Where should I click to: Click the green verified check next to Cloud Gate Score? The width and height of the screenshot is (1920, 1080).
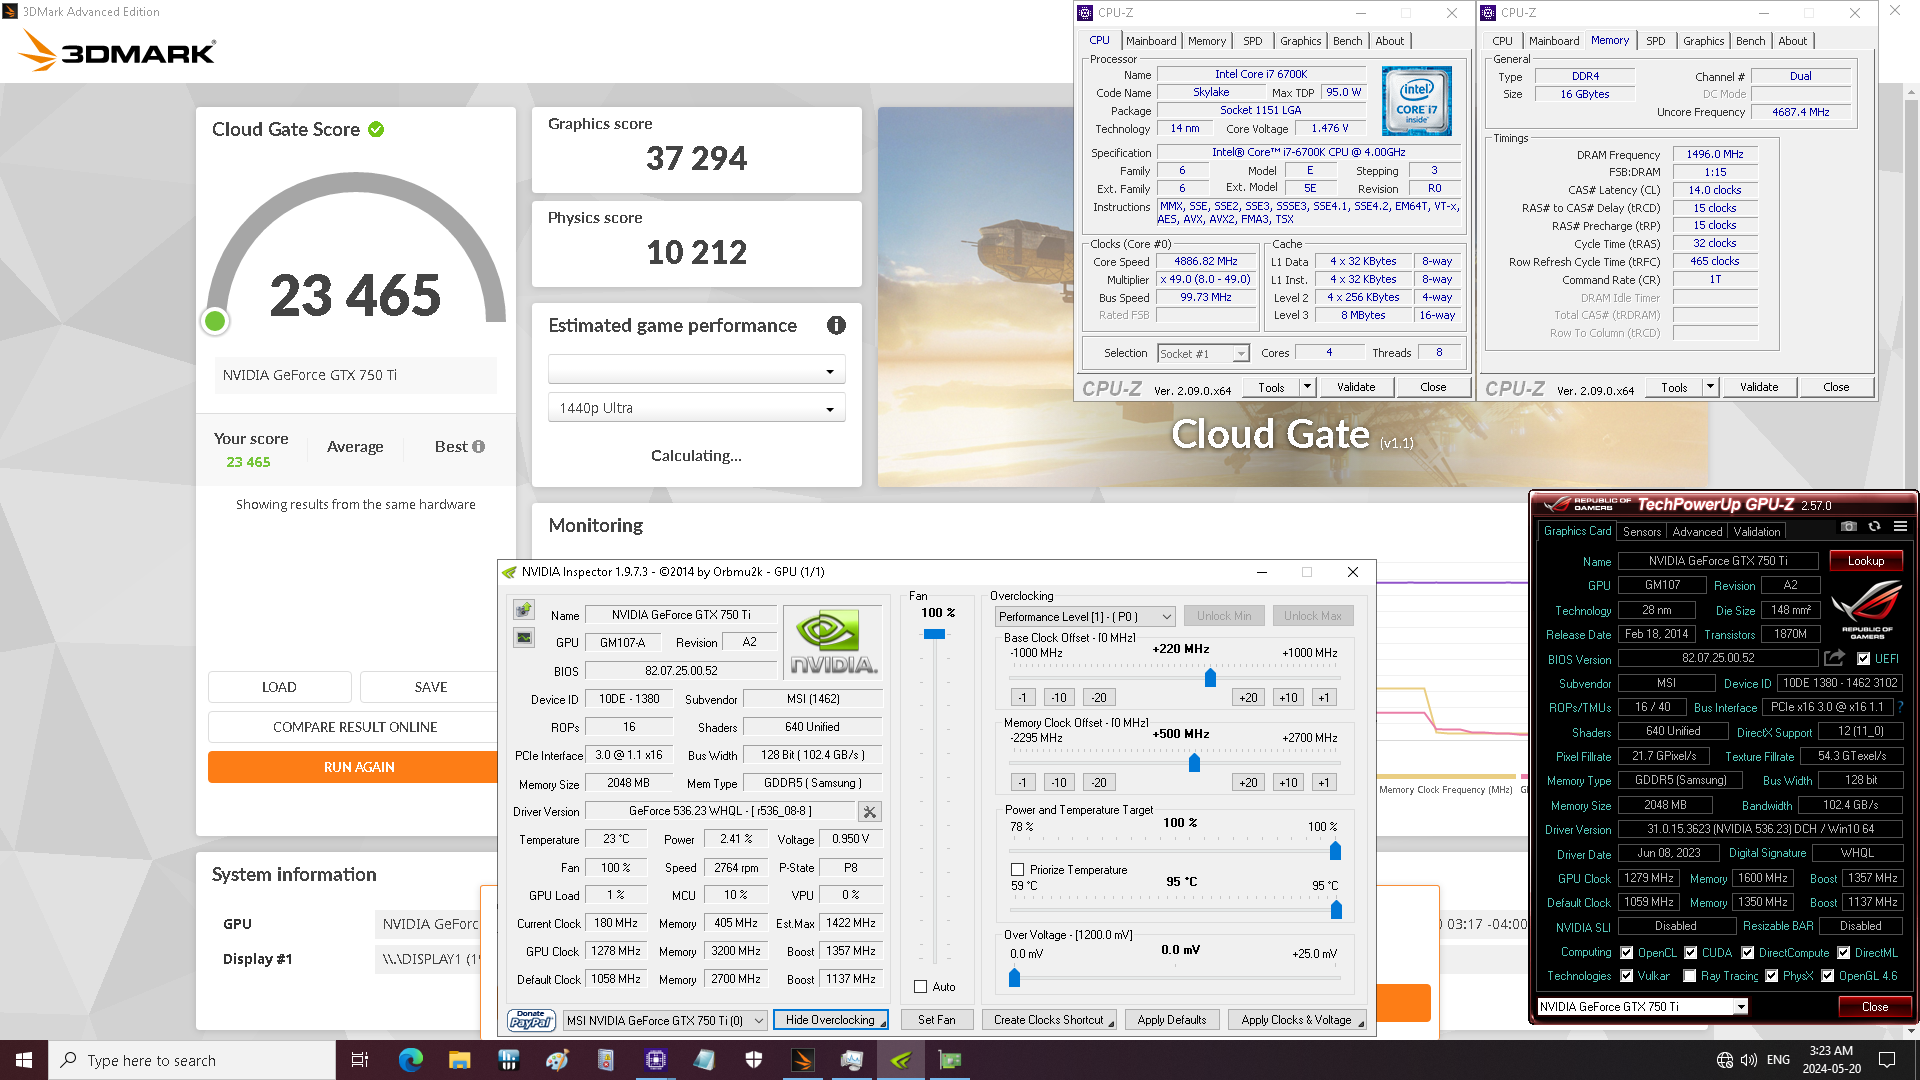click(376, 129)
